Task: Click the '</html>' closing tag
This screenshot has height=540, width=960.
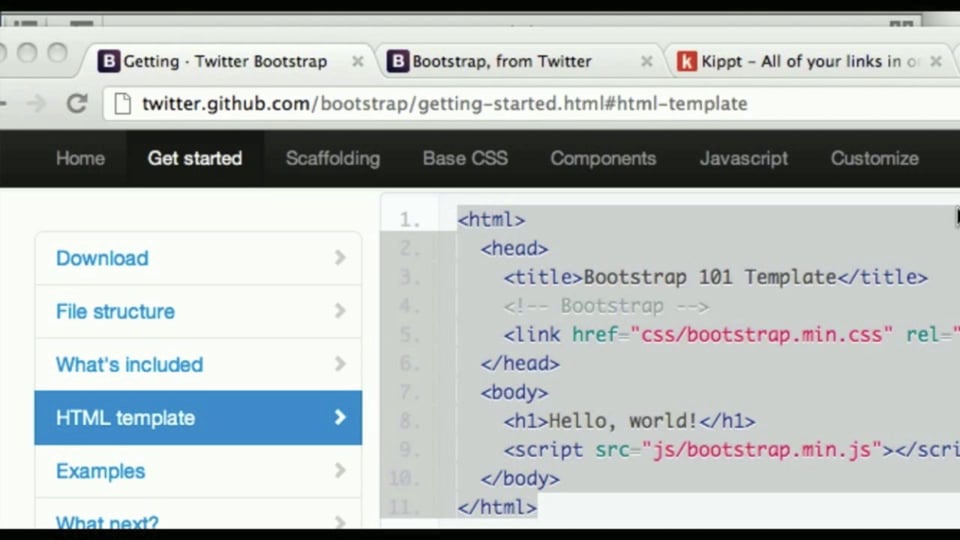Action: click(x=497, y=508)
